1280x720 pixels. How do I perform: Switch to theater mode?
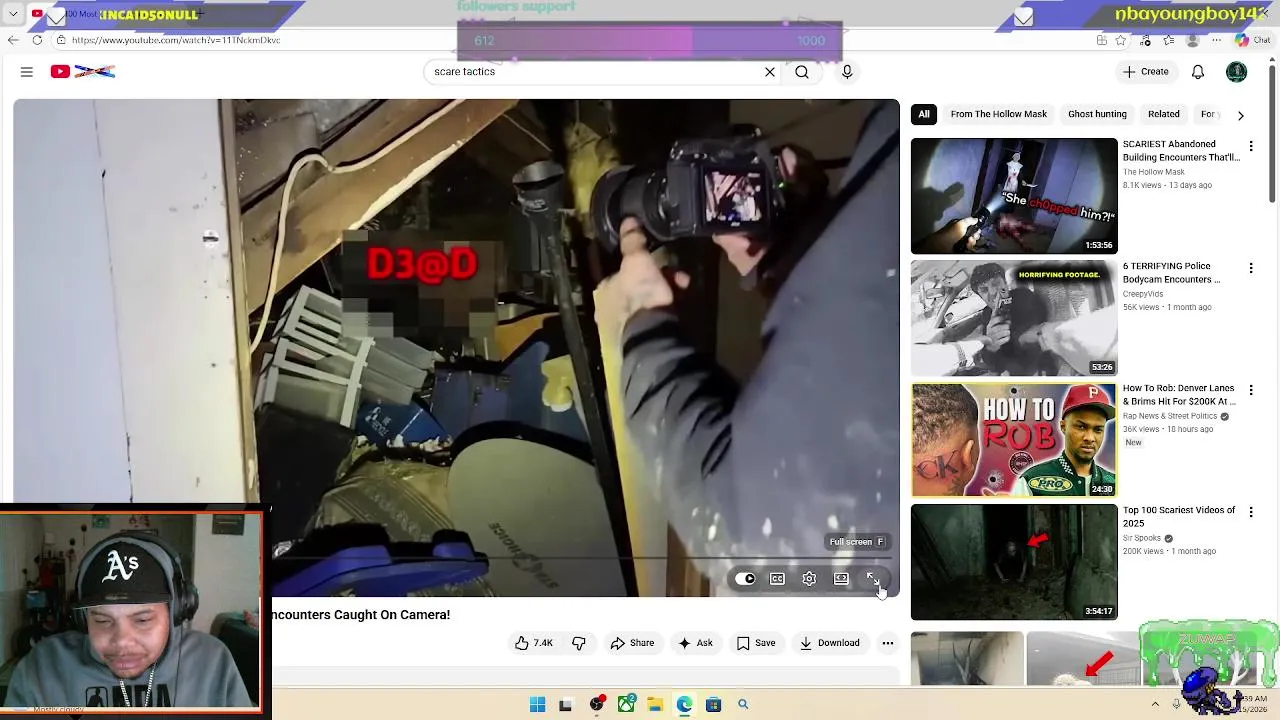(841, 579)
